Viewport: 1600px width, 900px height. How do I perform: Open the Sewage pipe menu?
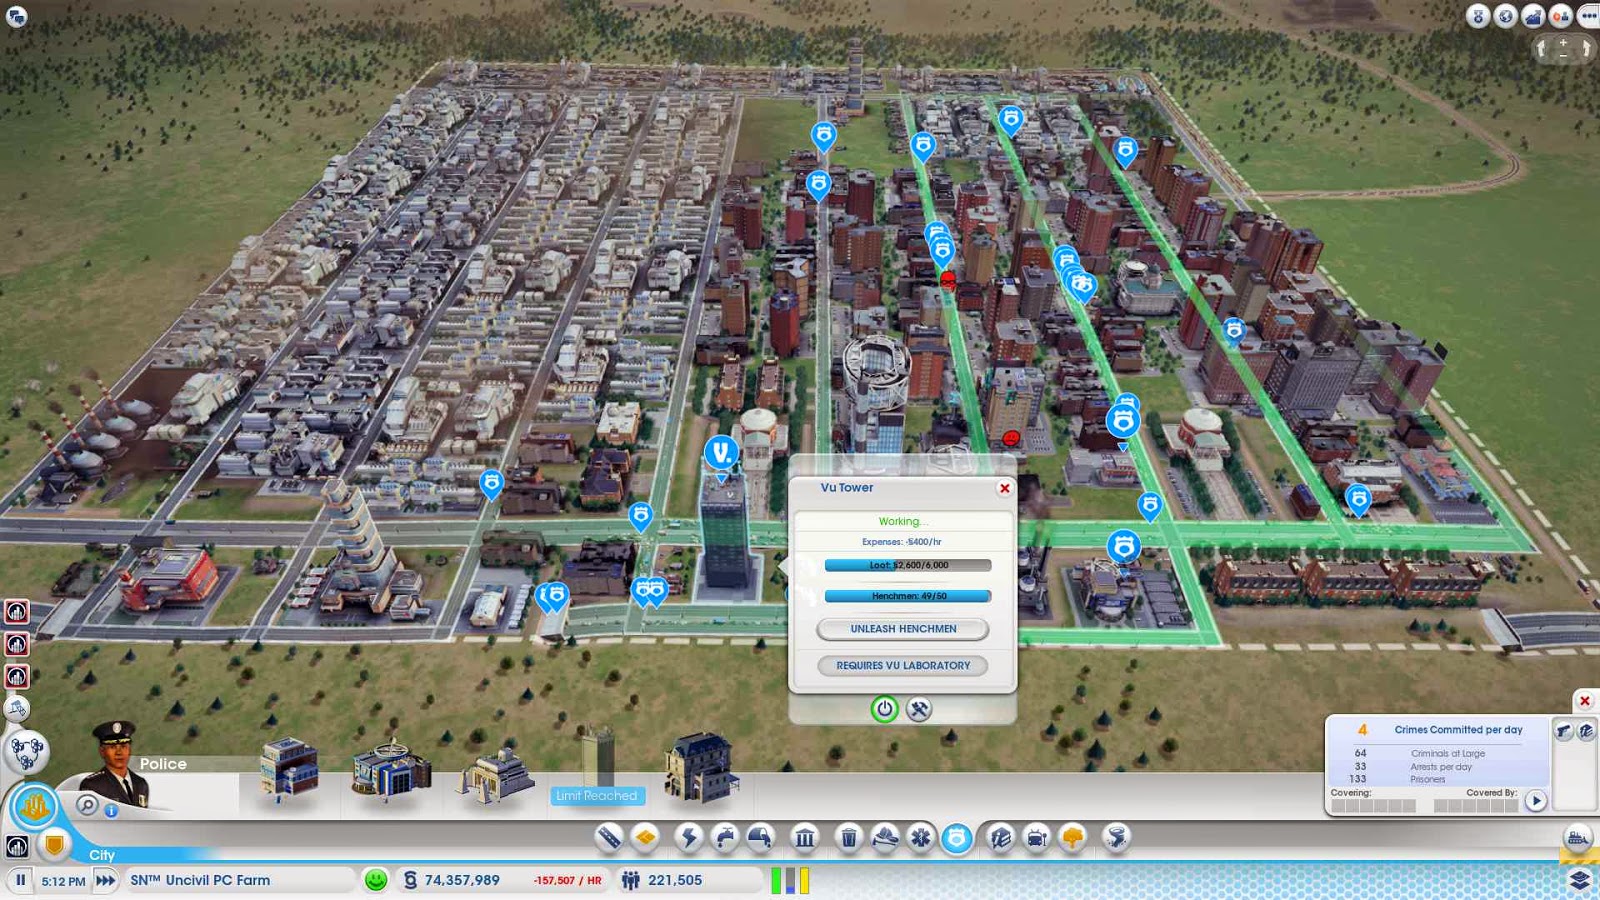tap(760, 837)
